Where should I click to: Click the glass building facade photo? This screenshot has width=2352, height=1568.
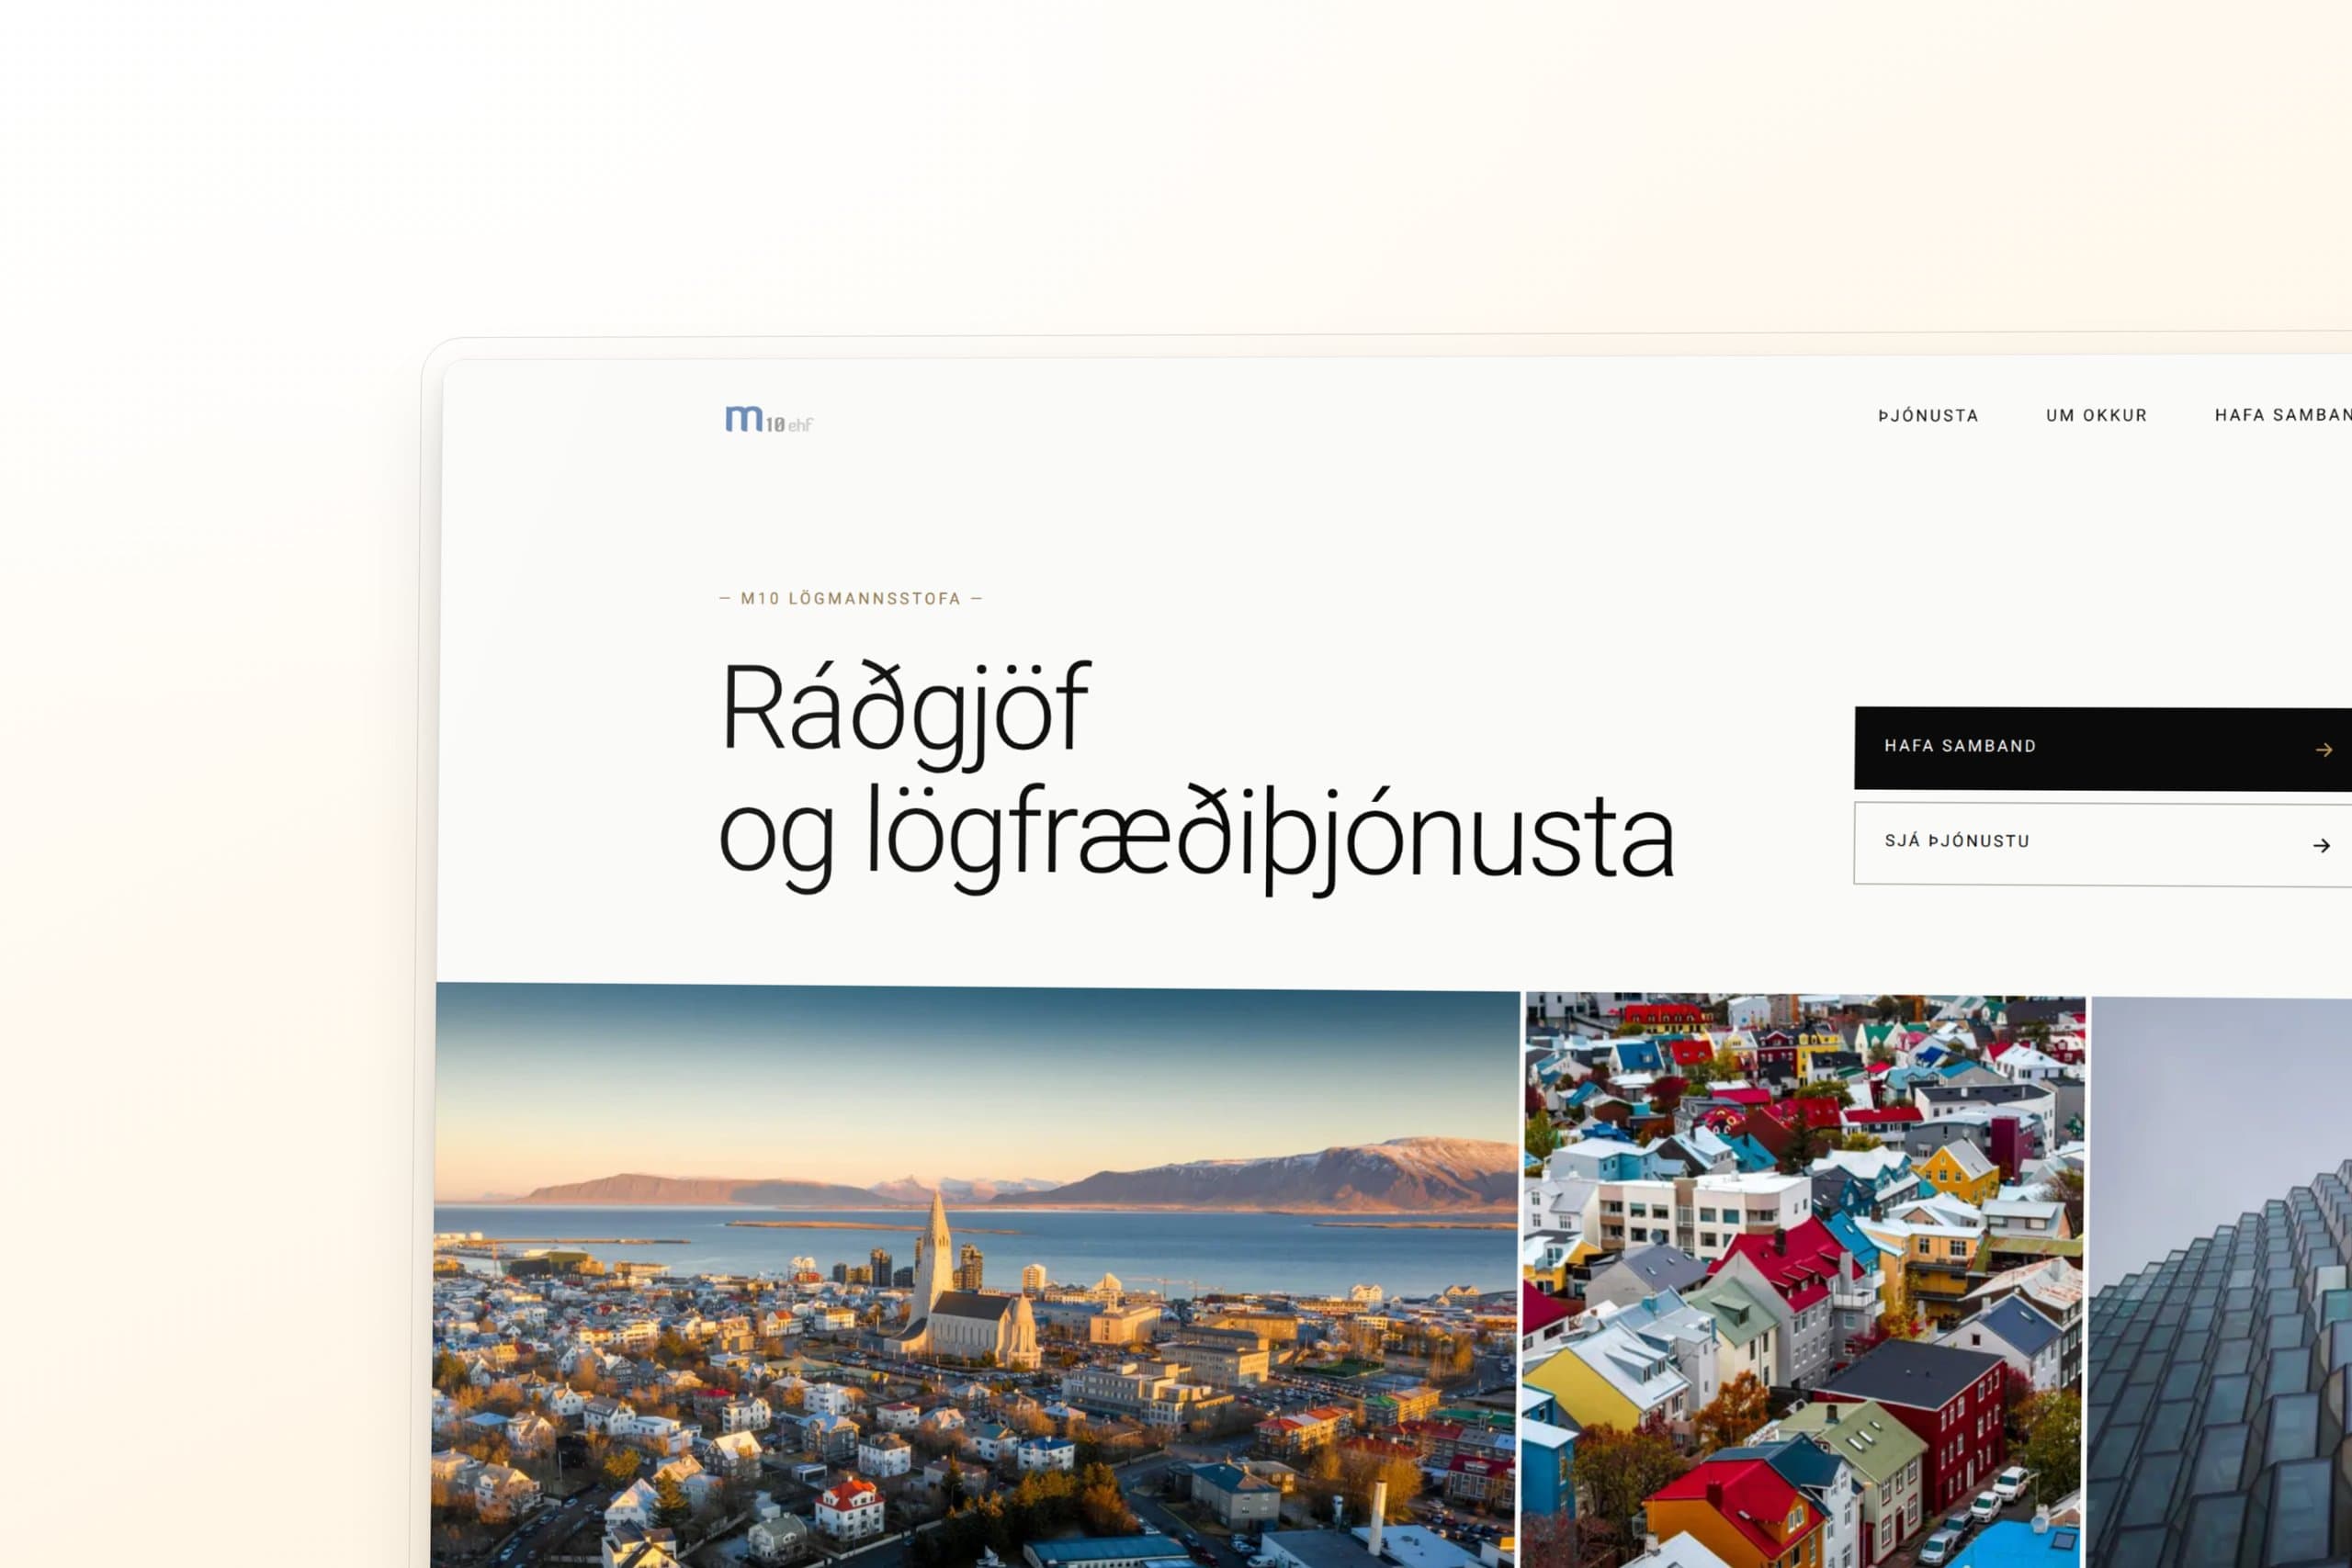click(2219, 1282)
